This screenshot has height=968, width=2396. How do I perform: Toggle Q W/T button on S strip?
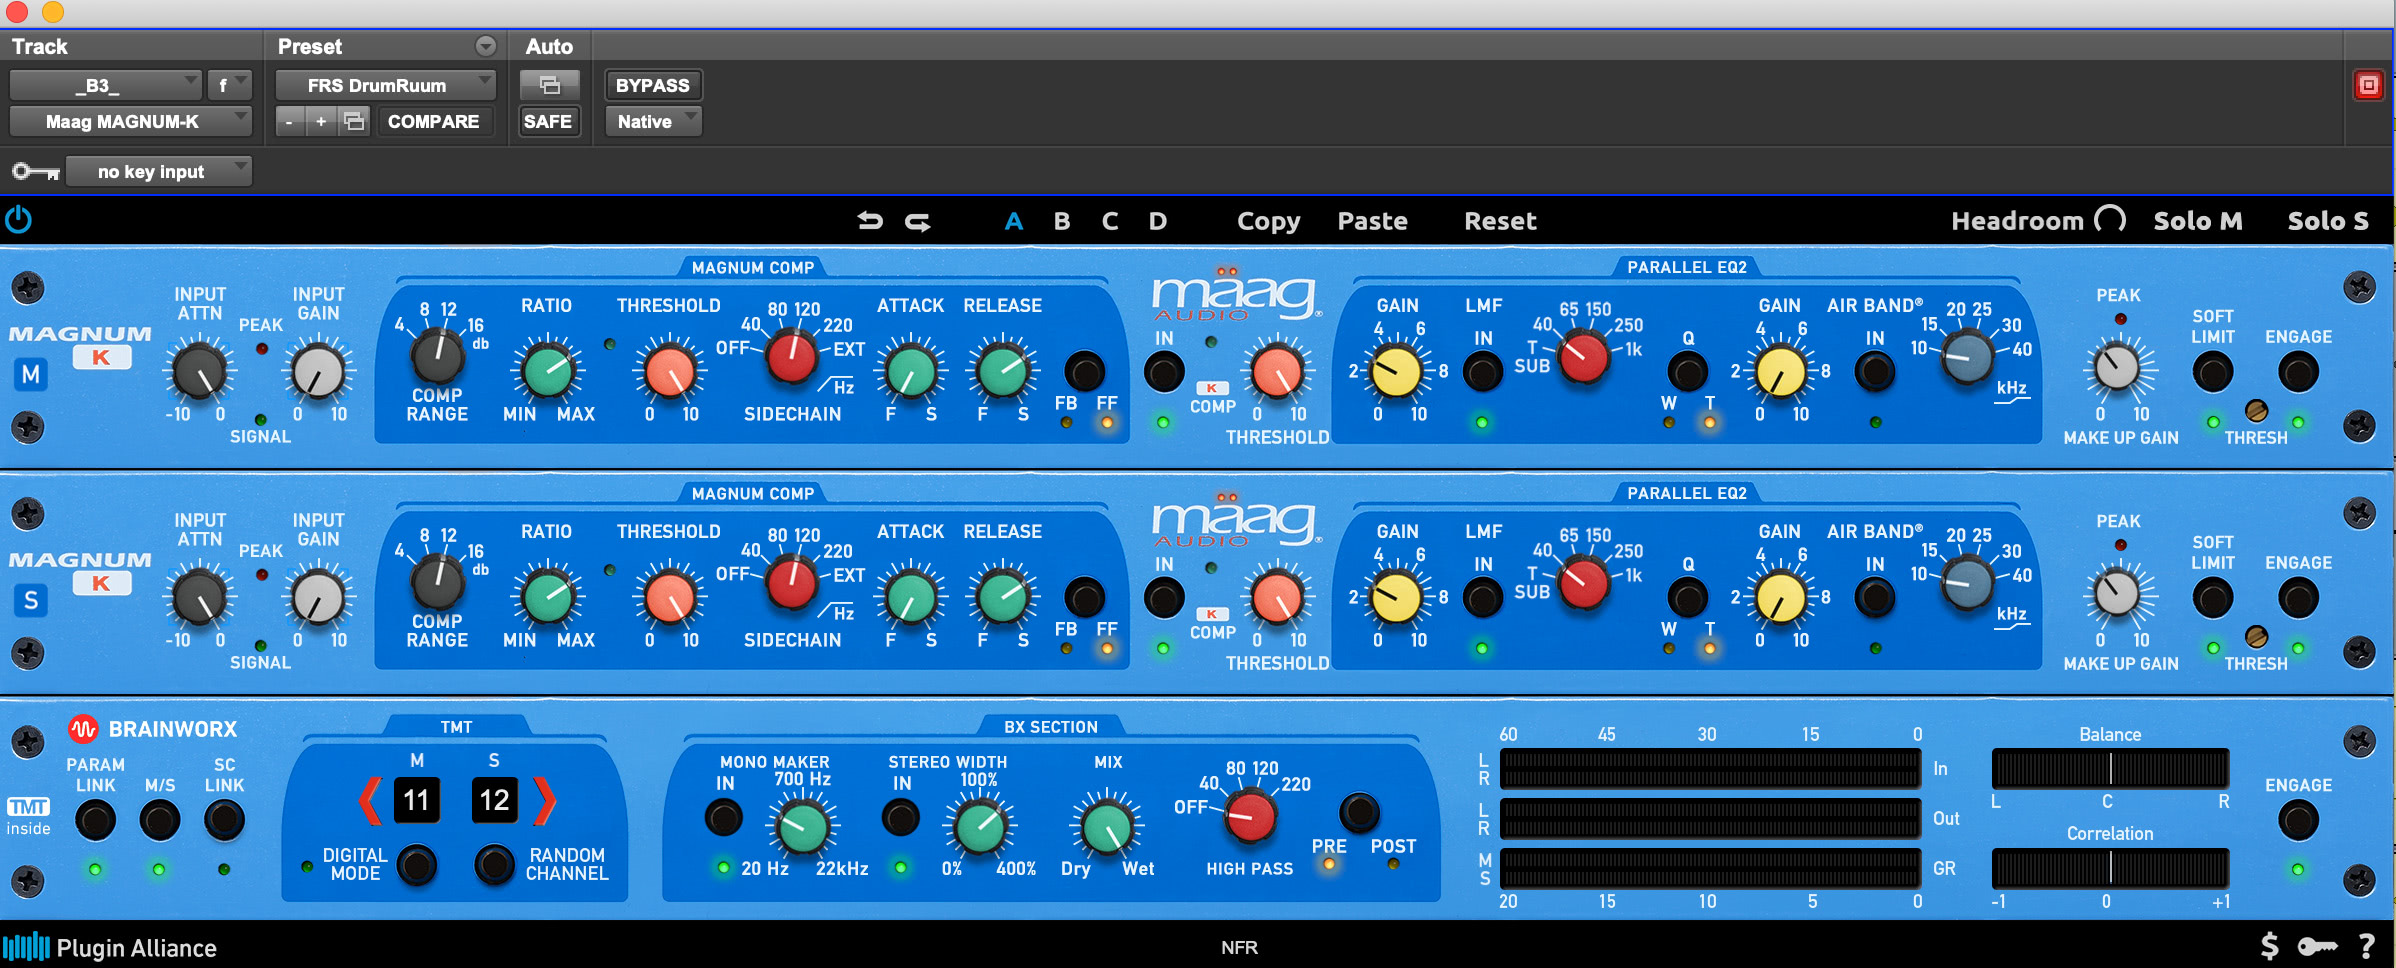[1688, 599]
